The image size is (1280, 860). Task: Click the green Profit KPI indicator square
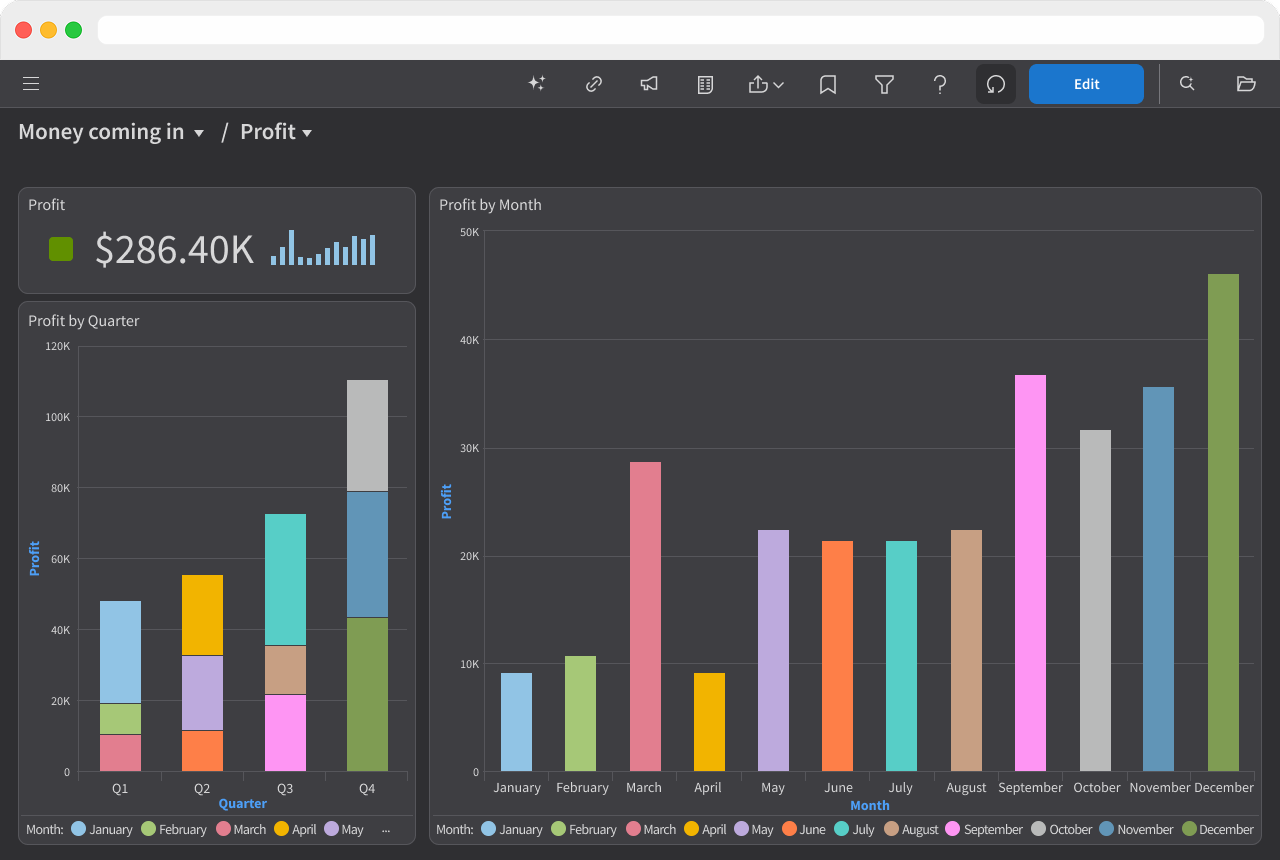[x=61, y=249]
